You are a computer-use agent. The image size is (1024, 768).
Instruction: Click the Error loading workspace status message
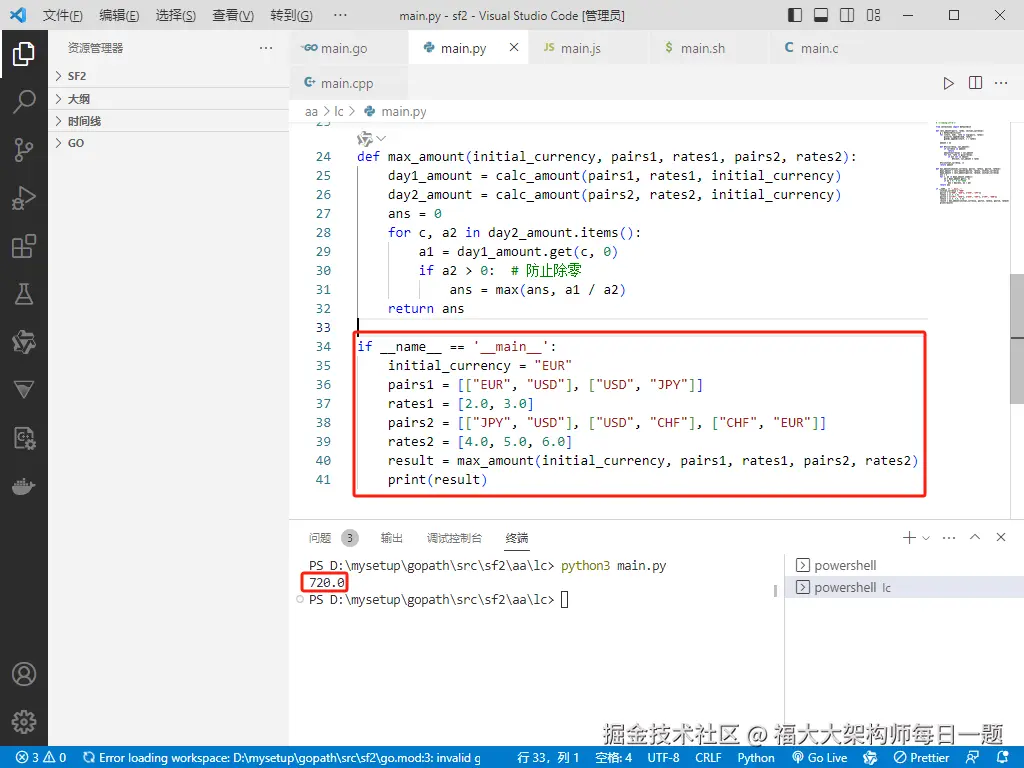pos(282,758)
